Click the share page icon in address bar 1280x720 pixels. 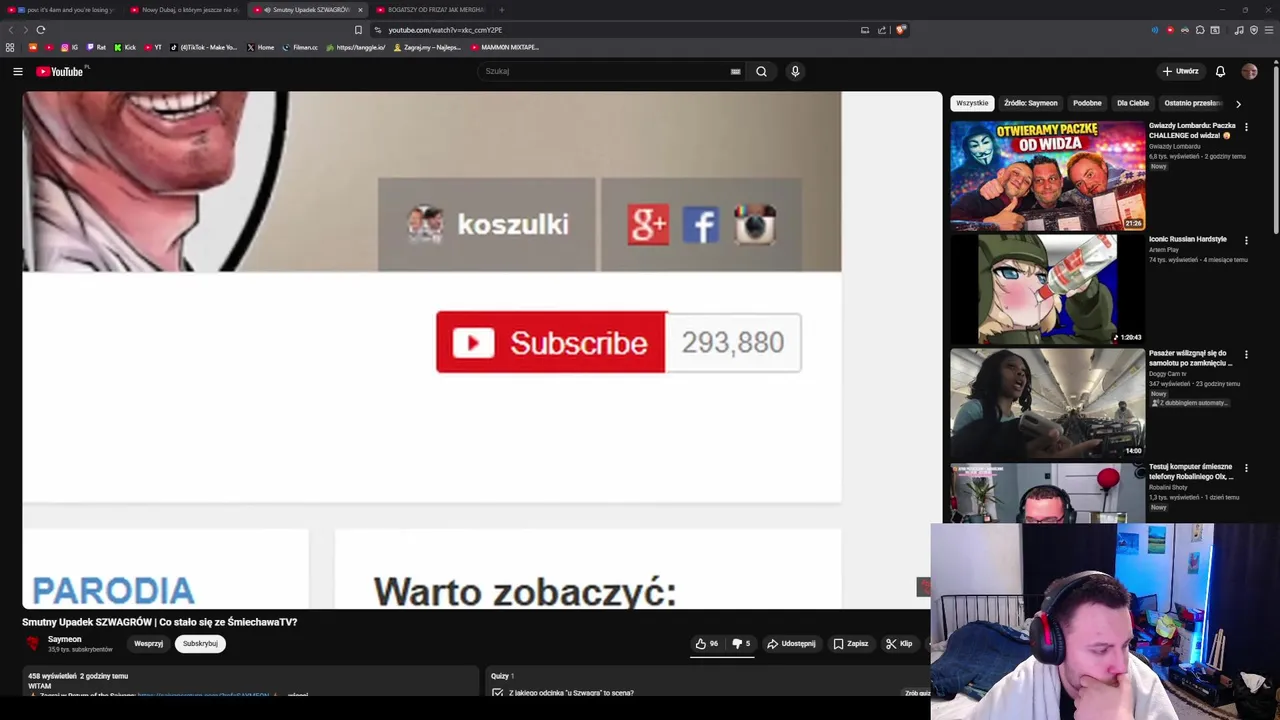coord(882,30)
